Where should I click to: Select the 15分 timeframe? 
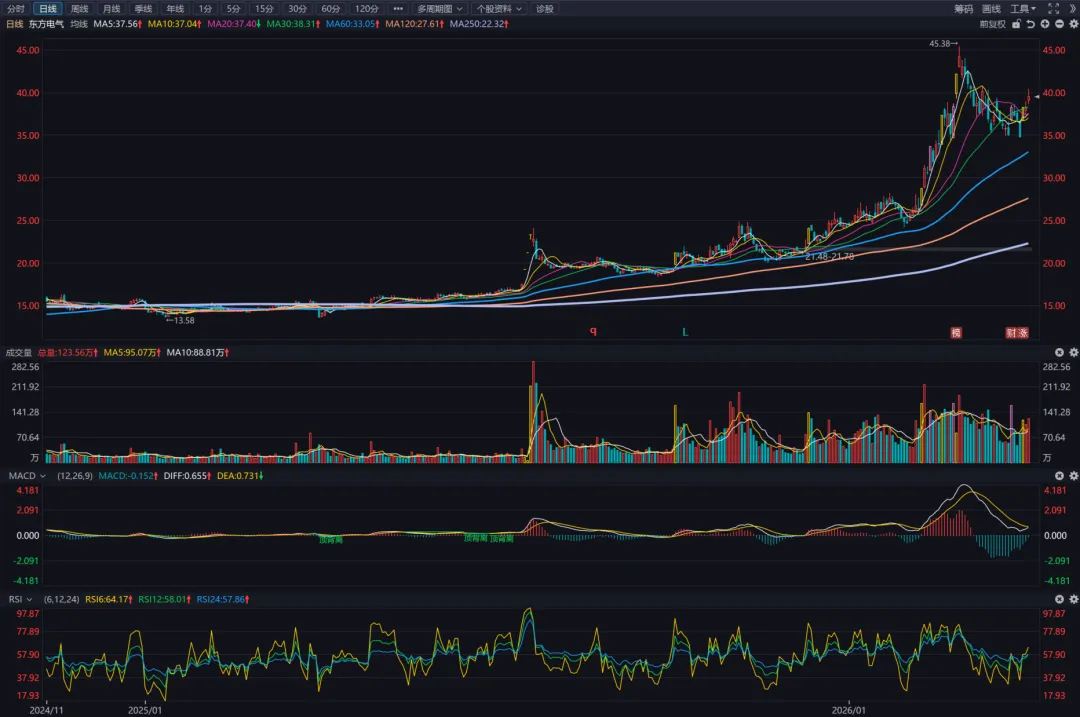coord(264,9)
